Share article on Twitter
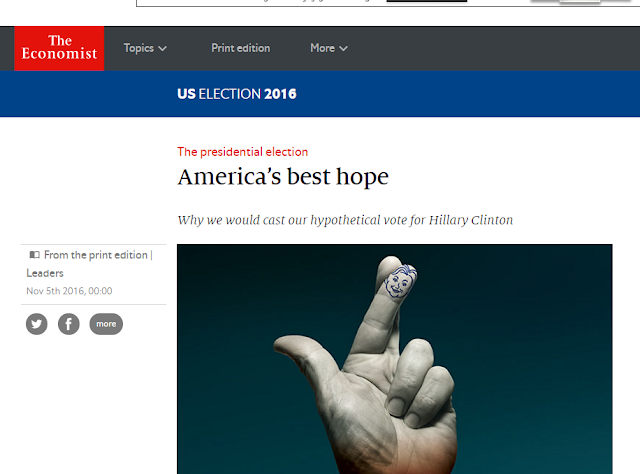This screenshot has width=640, height=474. [37, 324]
